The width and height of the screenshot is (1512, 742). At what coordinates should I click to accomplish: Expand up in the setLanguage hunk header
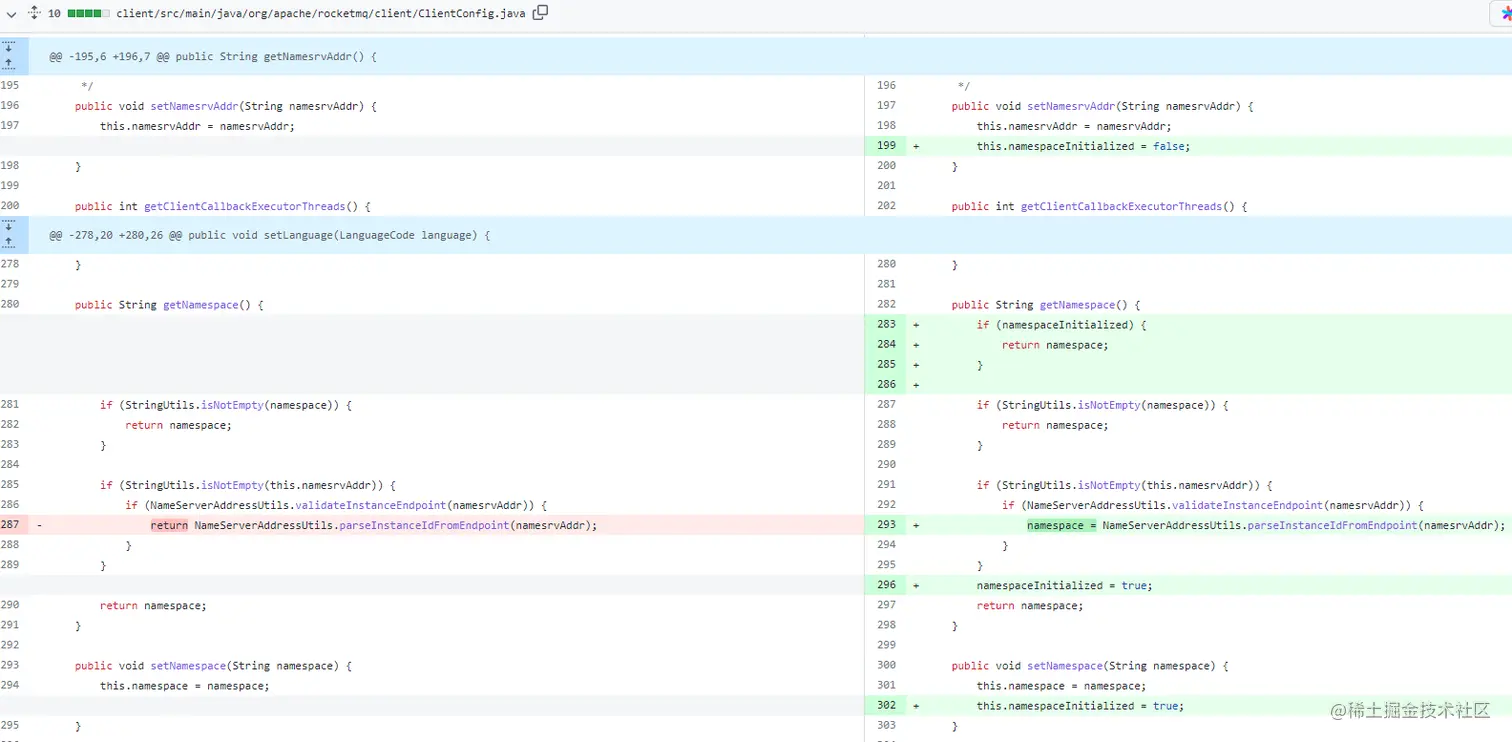[x=8, y=243]
